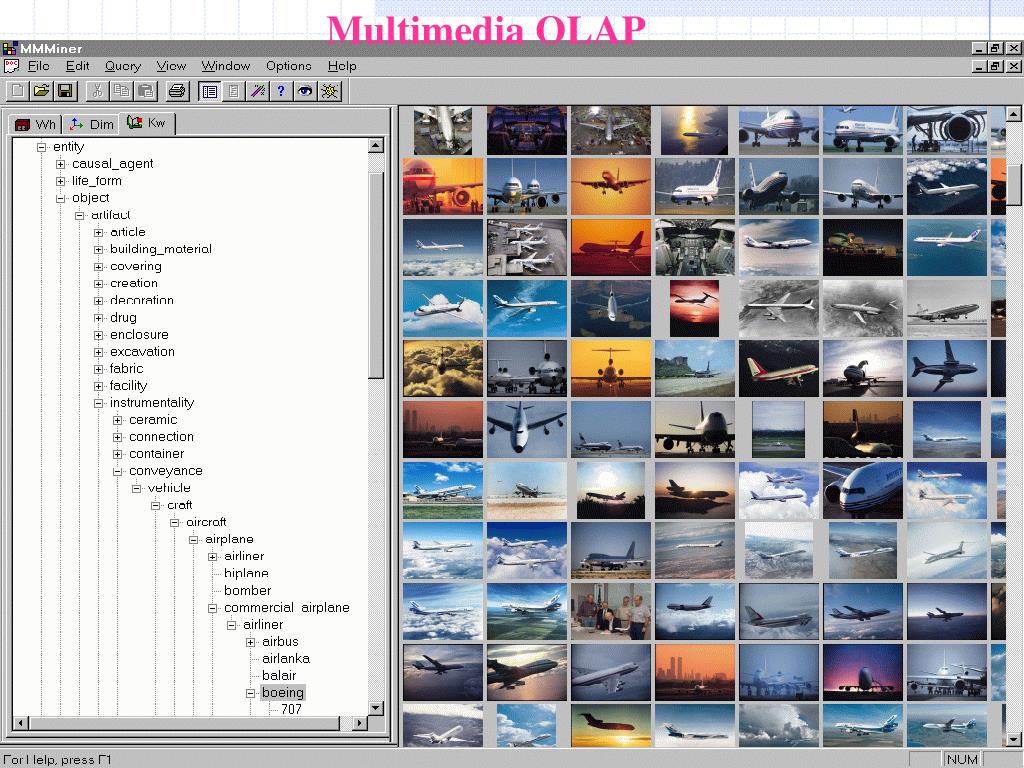This screenshot has height=768, width=1024.
Task: Click the Help question mark icon
Action: point(281,91)
